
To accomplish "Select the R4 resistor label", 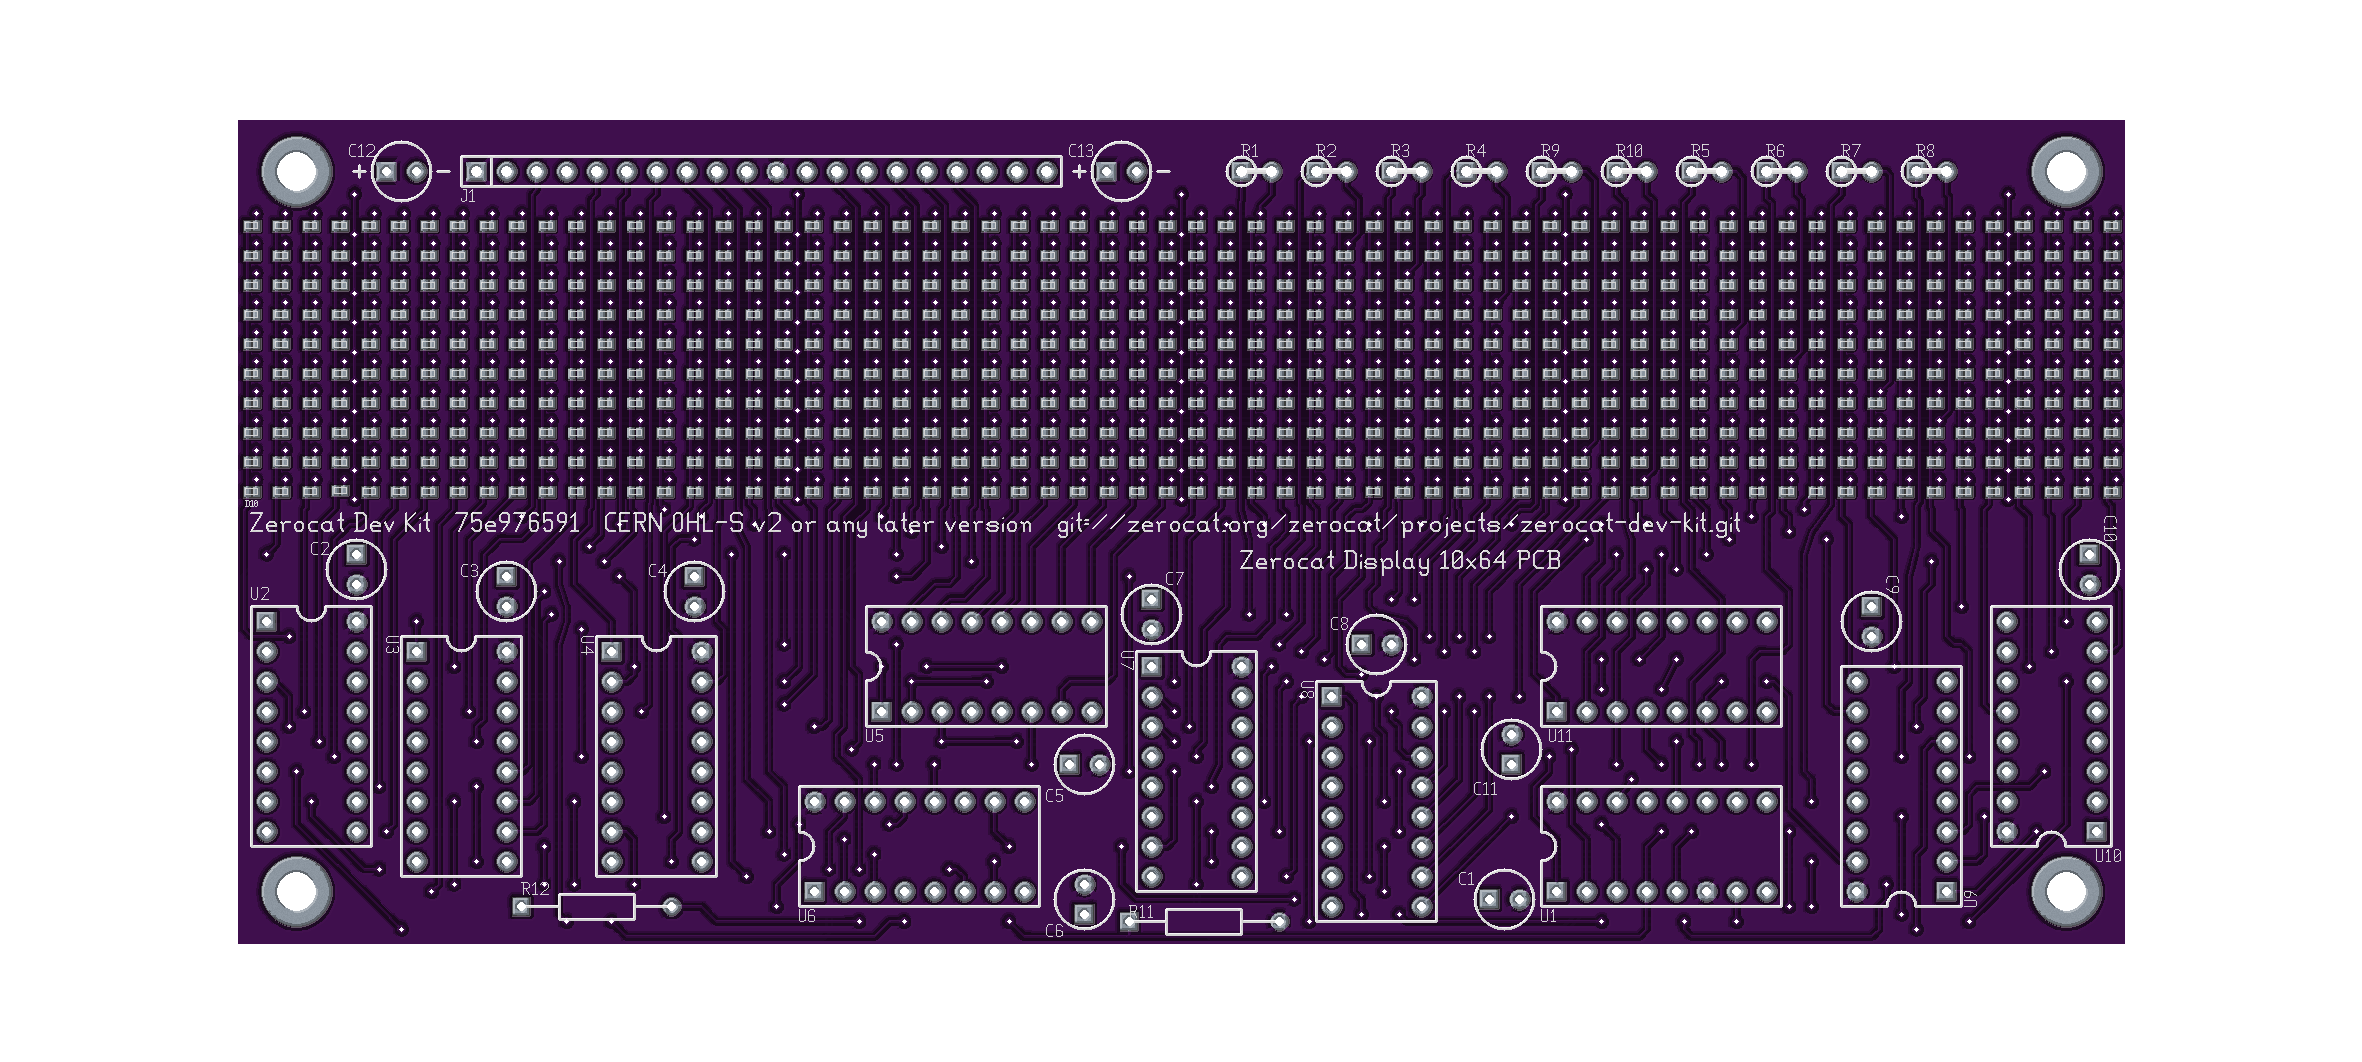I will point(1476,151).
